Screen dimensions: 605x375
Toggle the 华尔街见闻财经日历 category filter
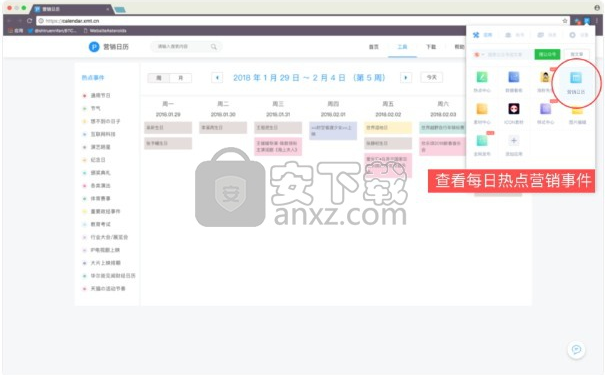[109, 276]
